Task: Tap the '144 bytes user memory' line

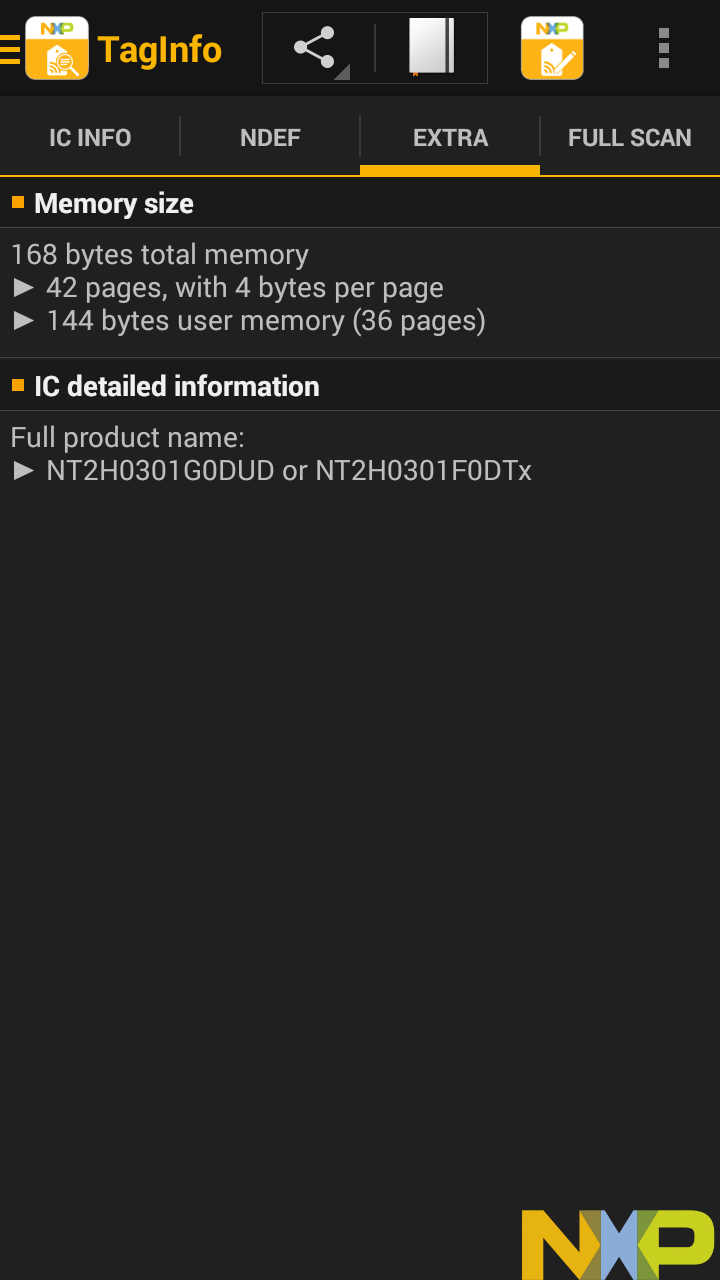Action: 265,321
